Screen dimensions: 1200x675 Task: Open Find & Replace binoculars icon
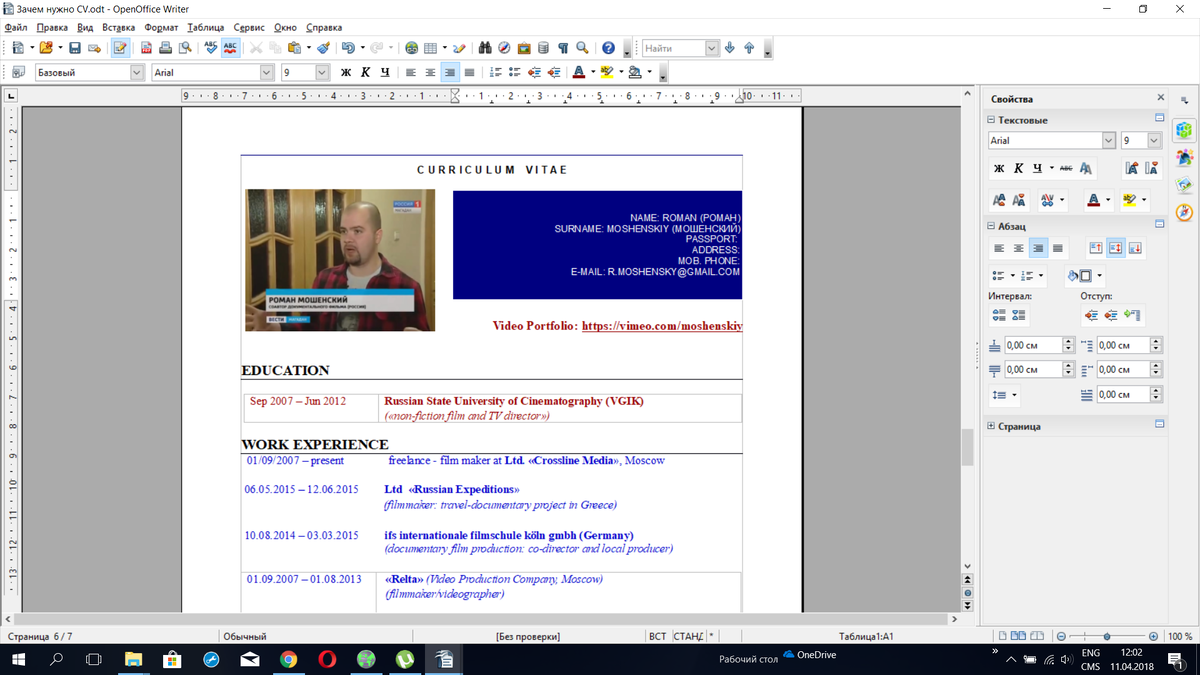486,48
